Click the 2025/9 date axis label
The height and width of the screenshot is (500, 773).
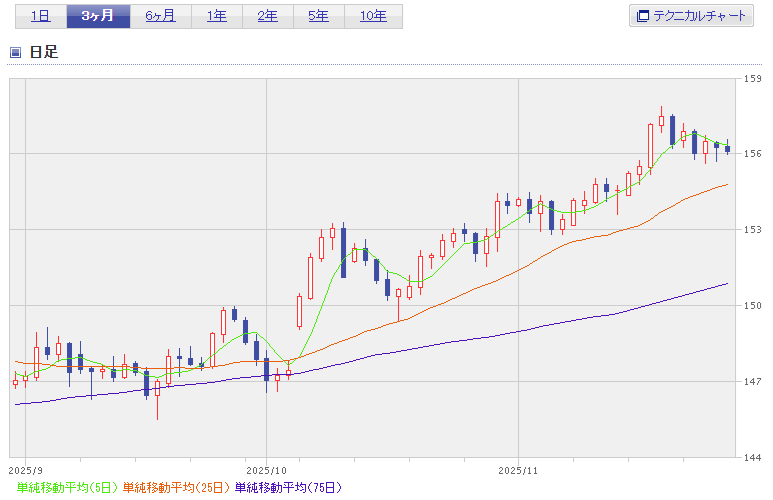click(26, 470)
